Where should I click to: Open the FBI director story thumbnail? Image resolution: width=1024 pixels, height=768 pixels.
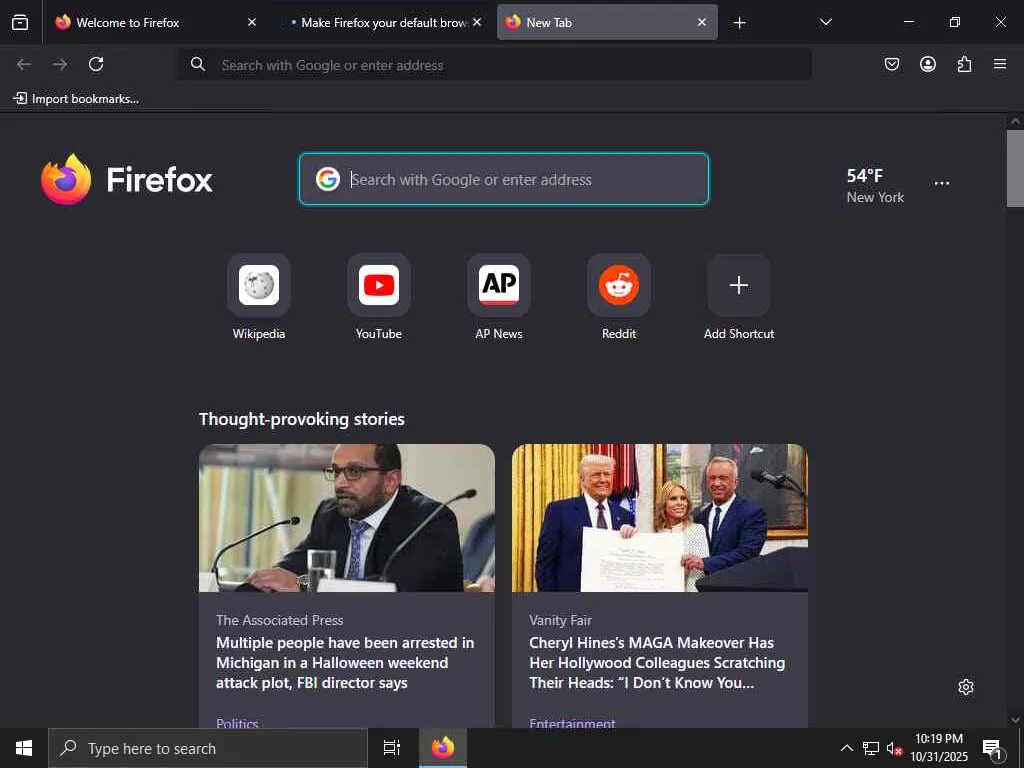[347, 518]
